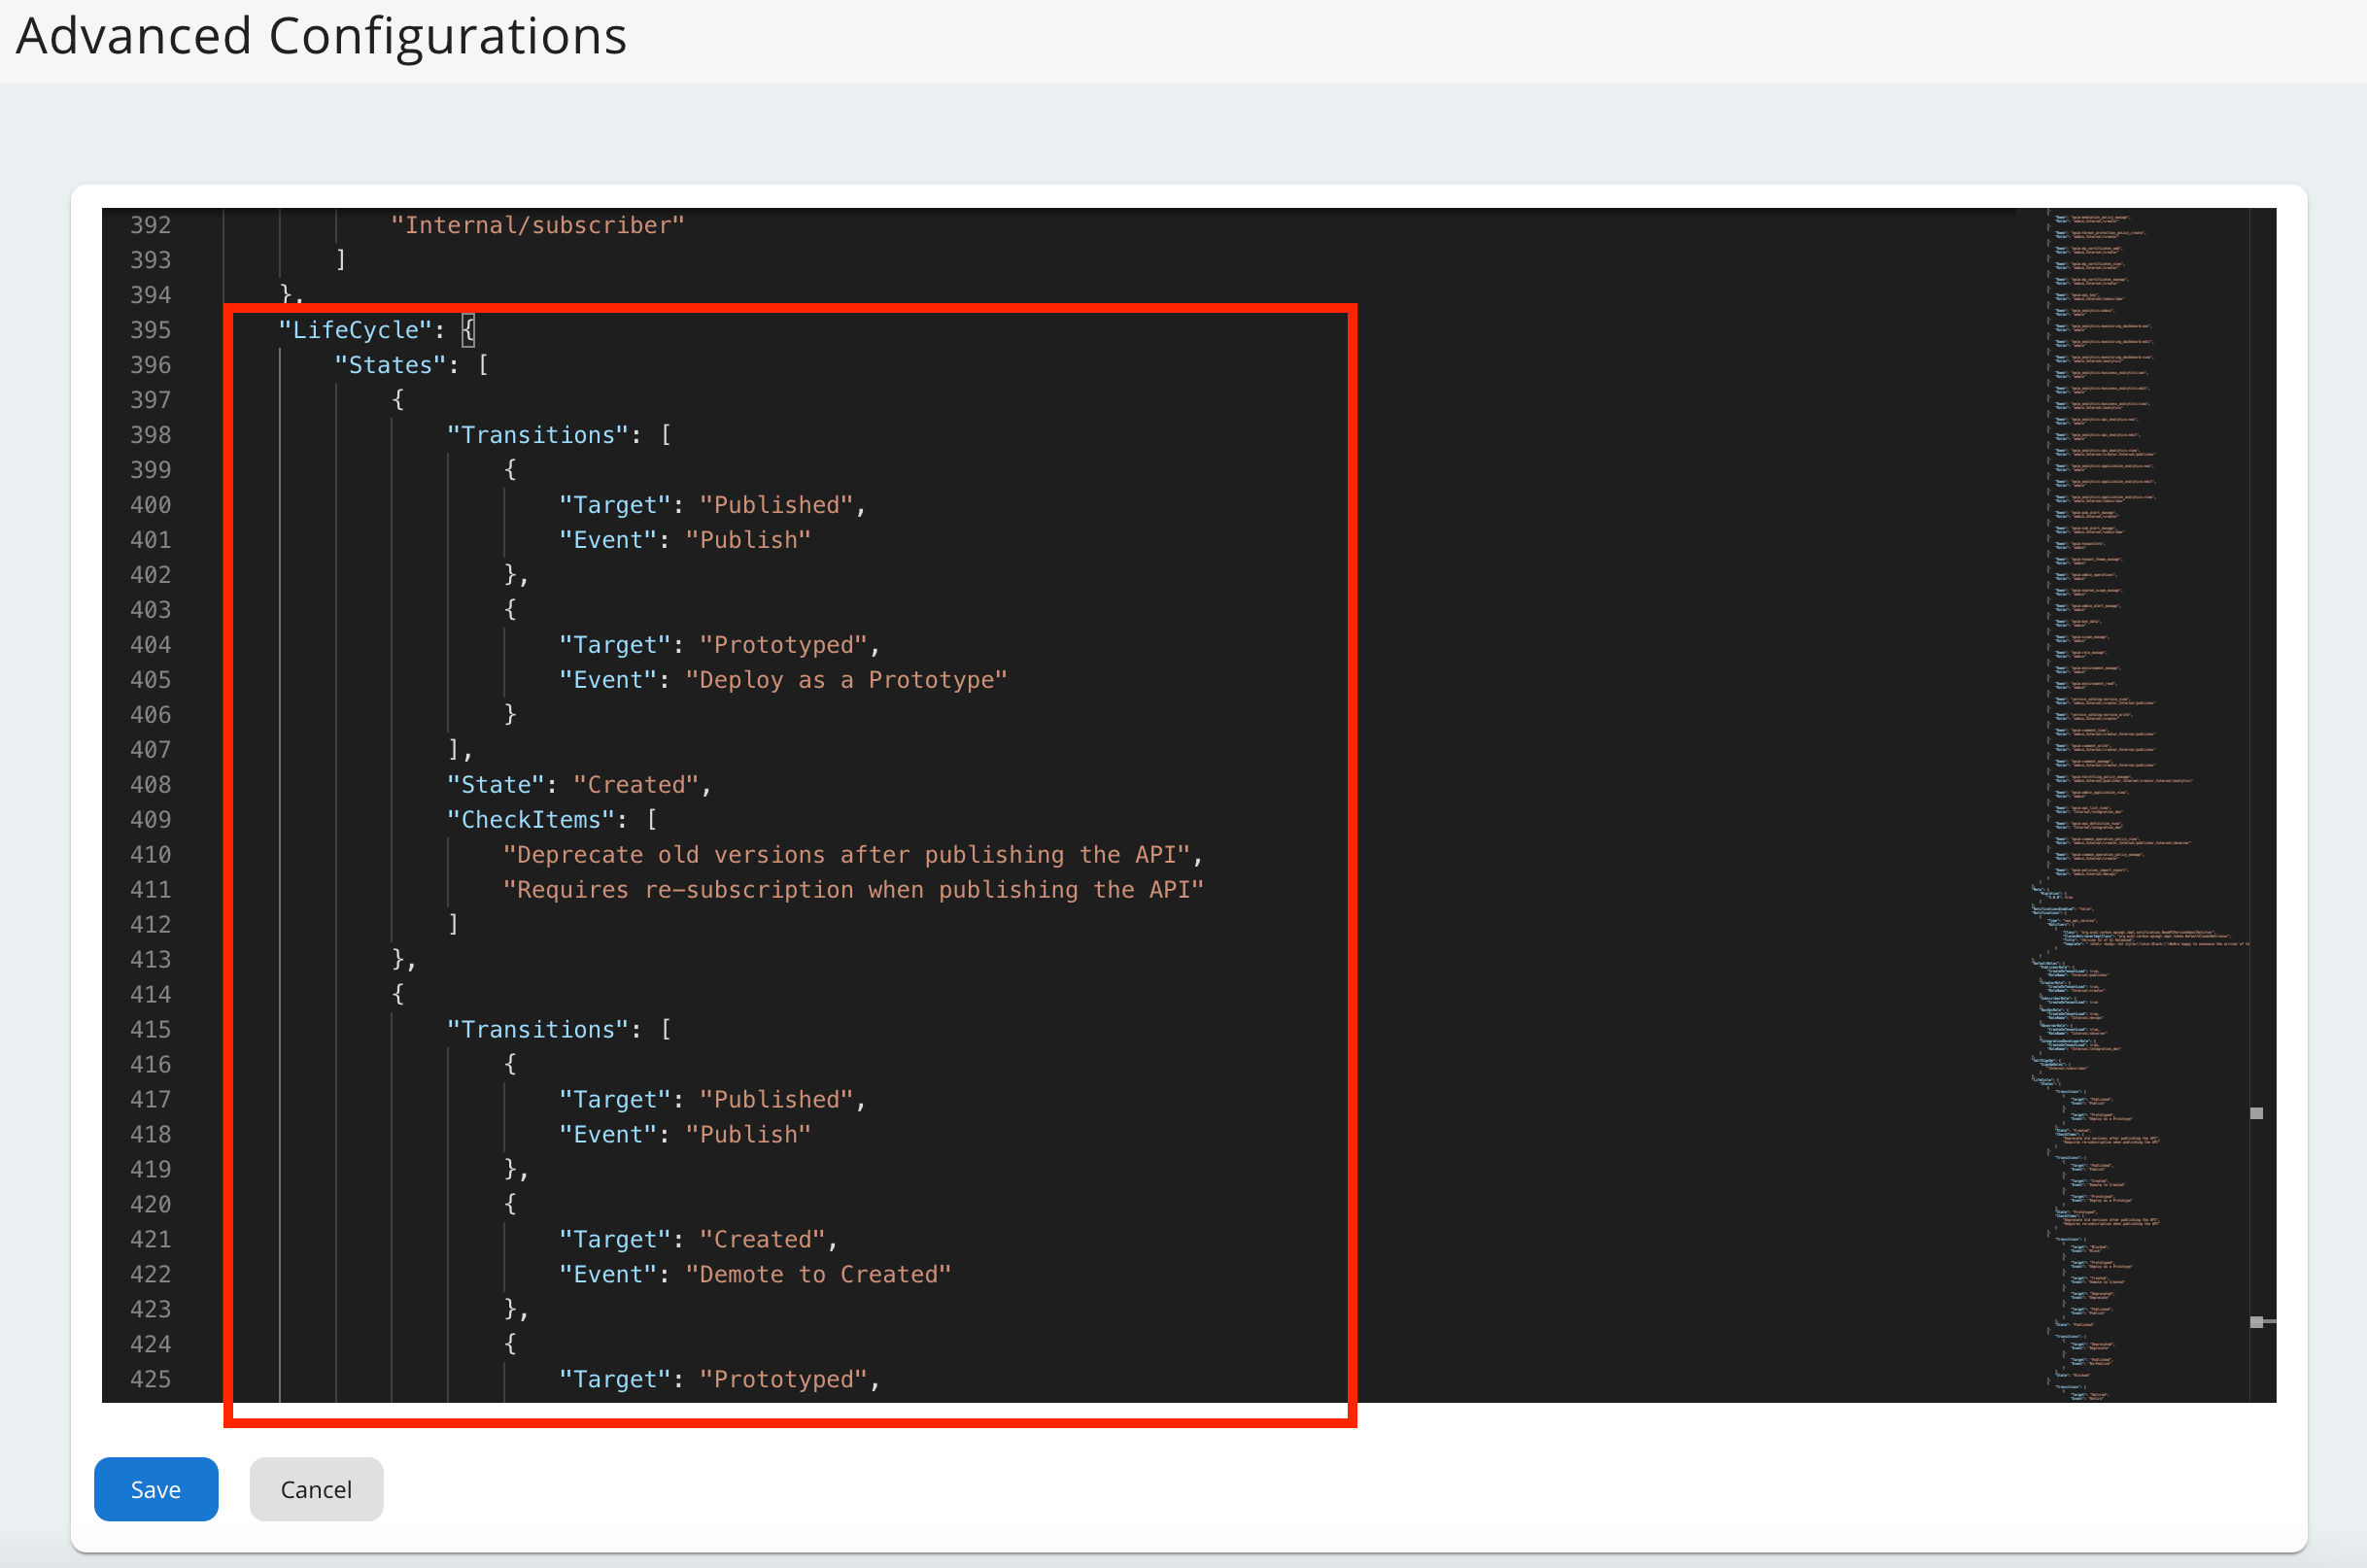2367x1568 pixels.
Task: Click "Created" target value on line 421
Action: [x=762, y=1239]
